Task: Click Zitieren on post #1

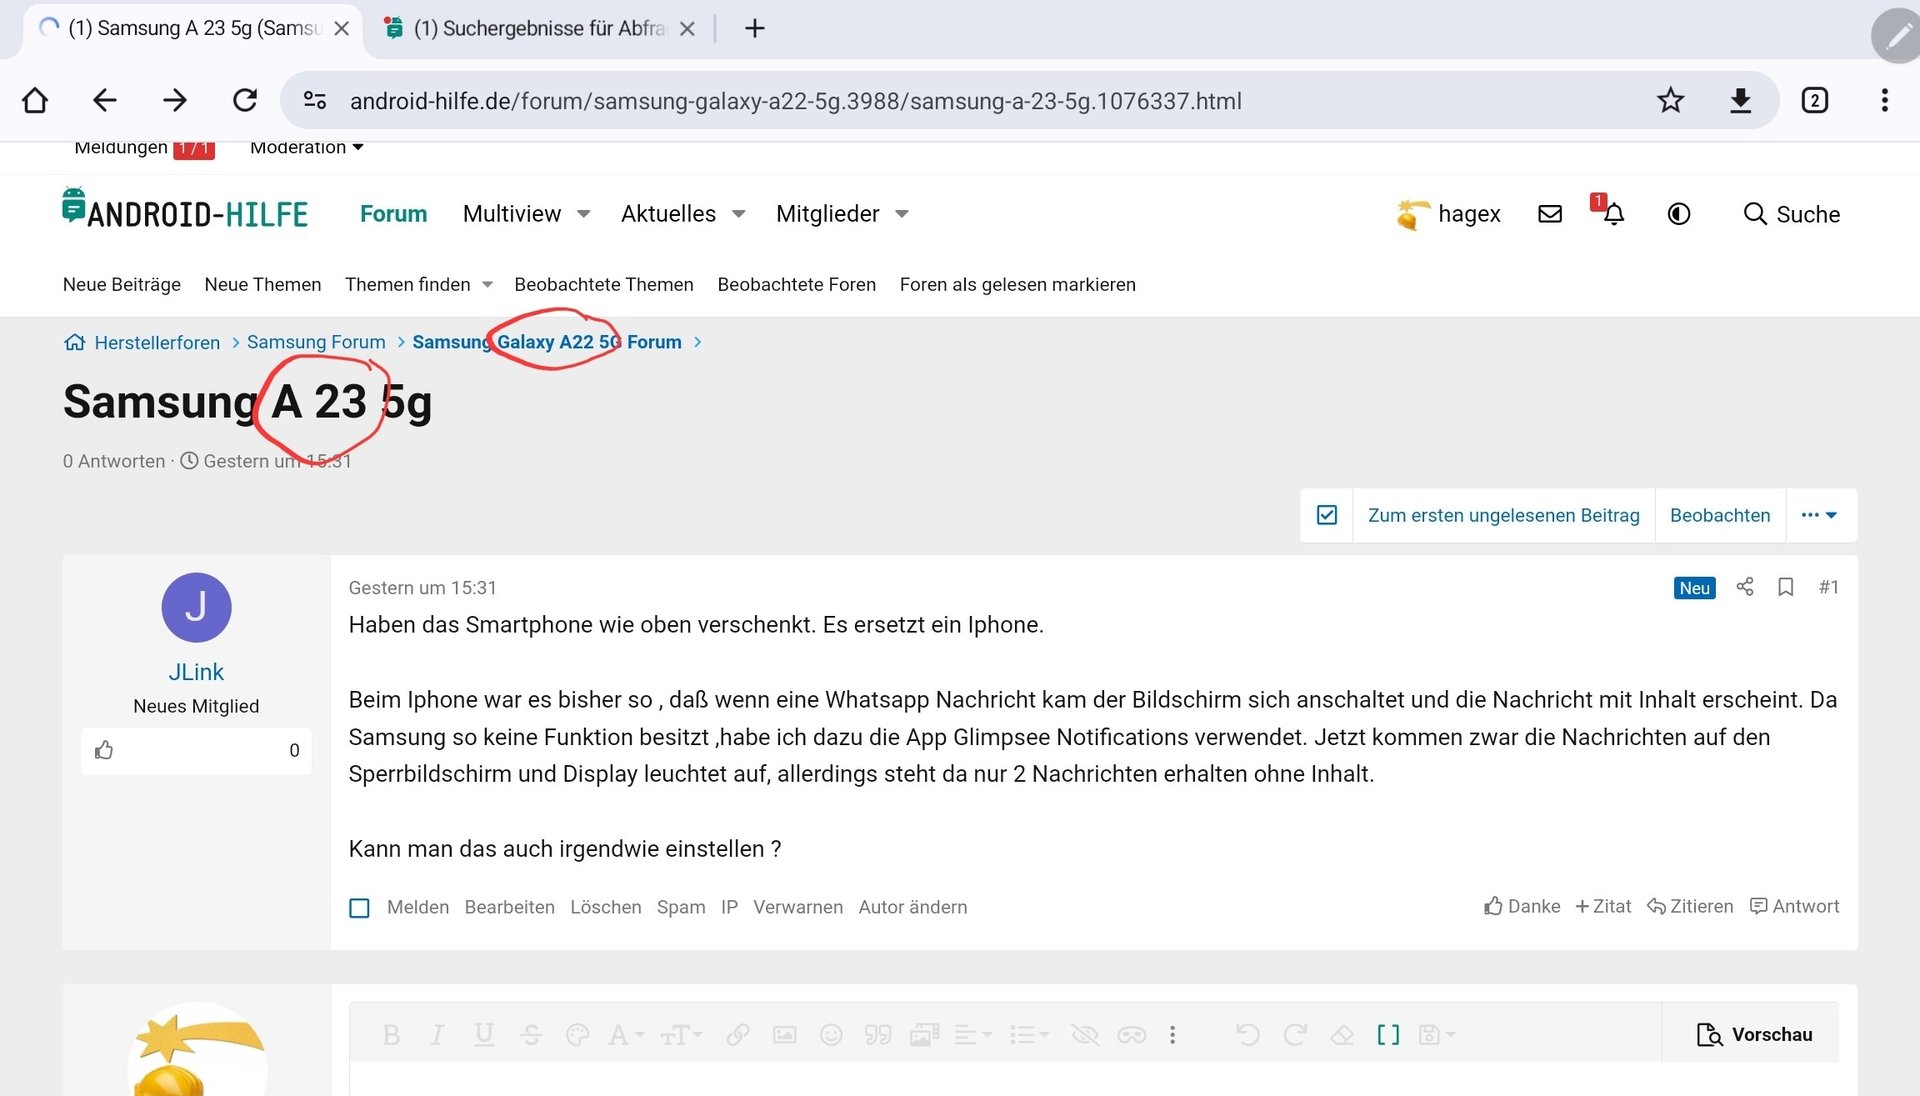Action: 1690,906
